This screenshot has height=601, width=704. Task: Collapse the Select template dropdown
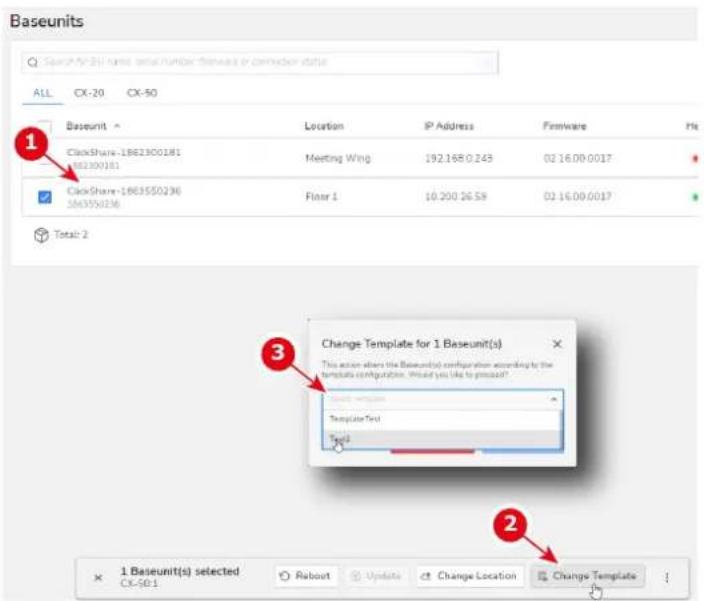coord(554,399)
